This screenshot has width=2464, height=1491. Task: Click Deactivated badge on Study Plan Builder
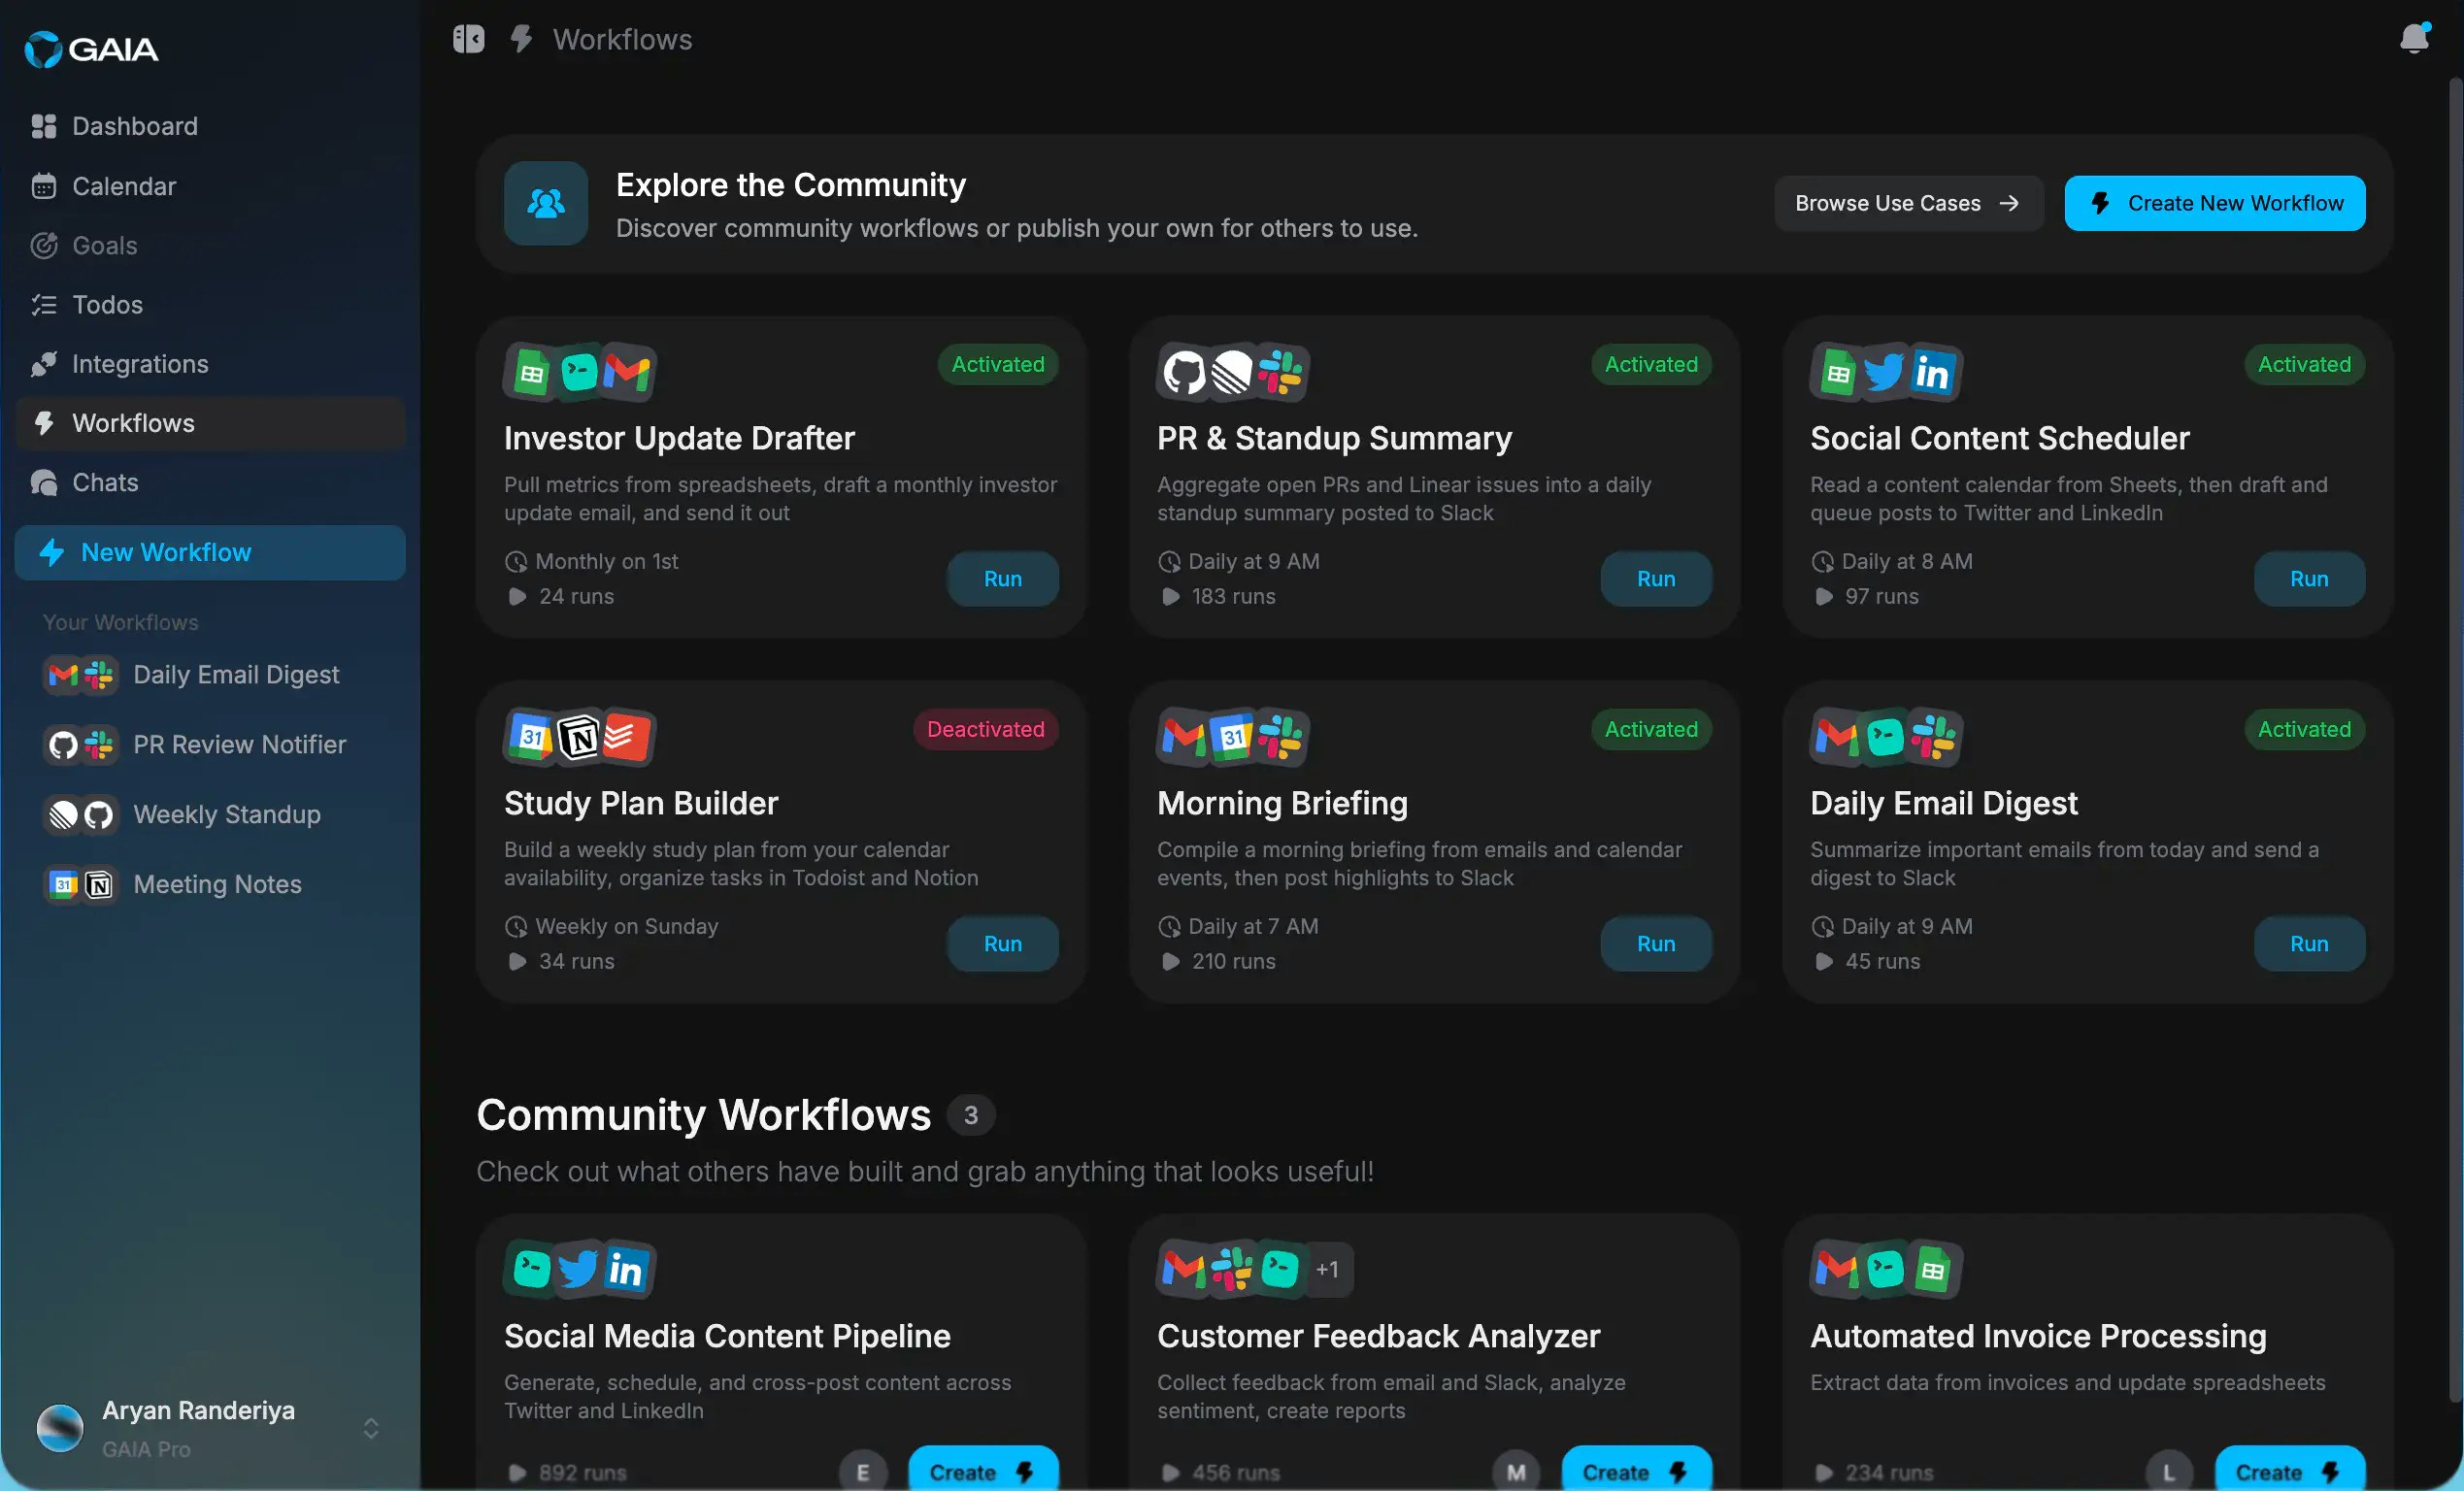[985, 729]
